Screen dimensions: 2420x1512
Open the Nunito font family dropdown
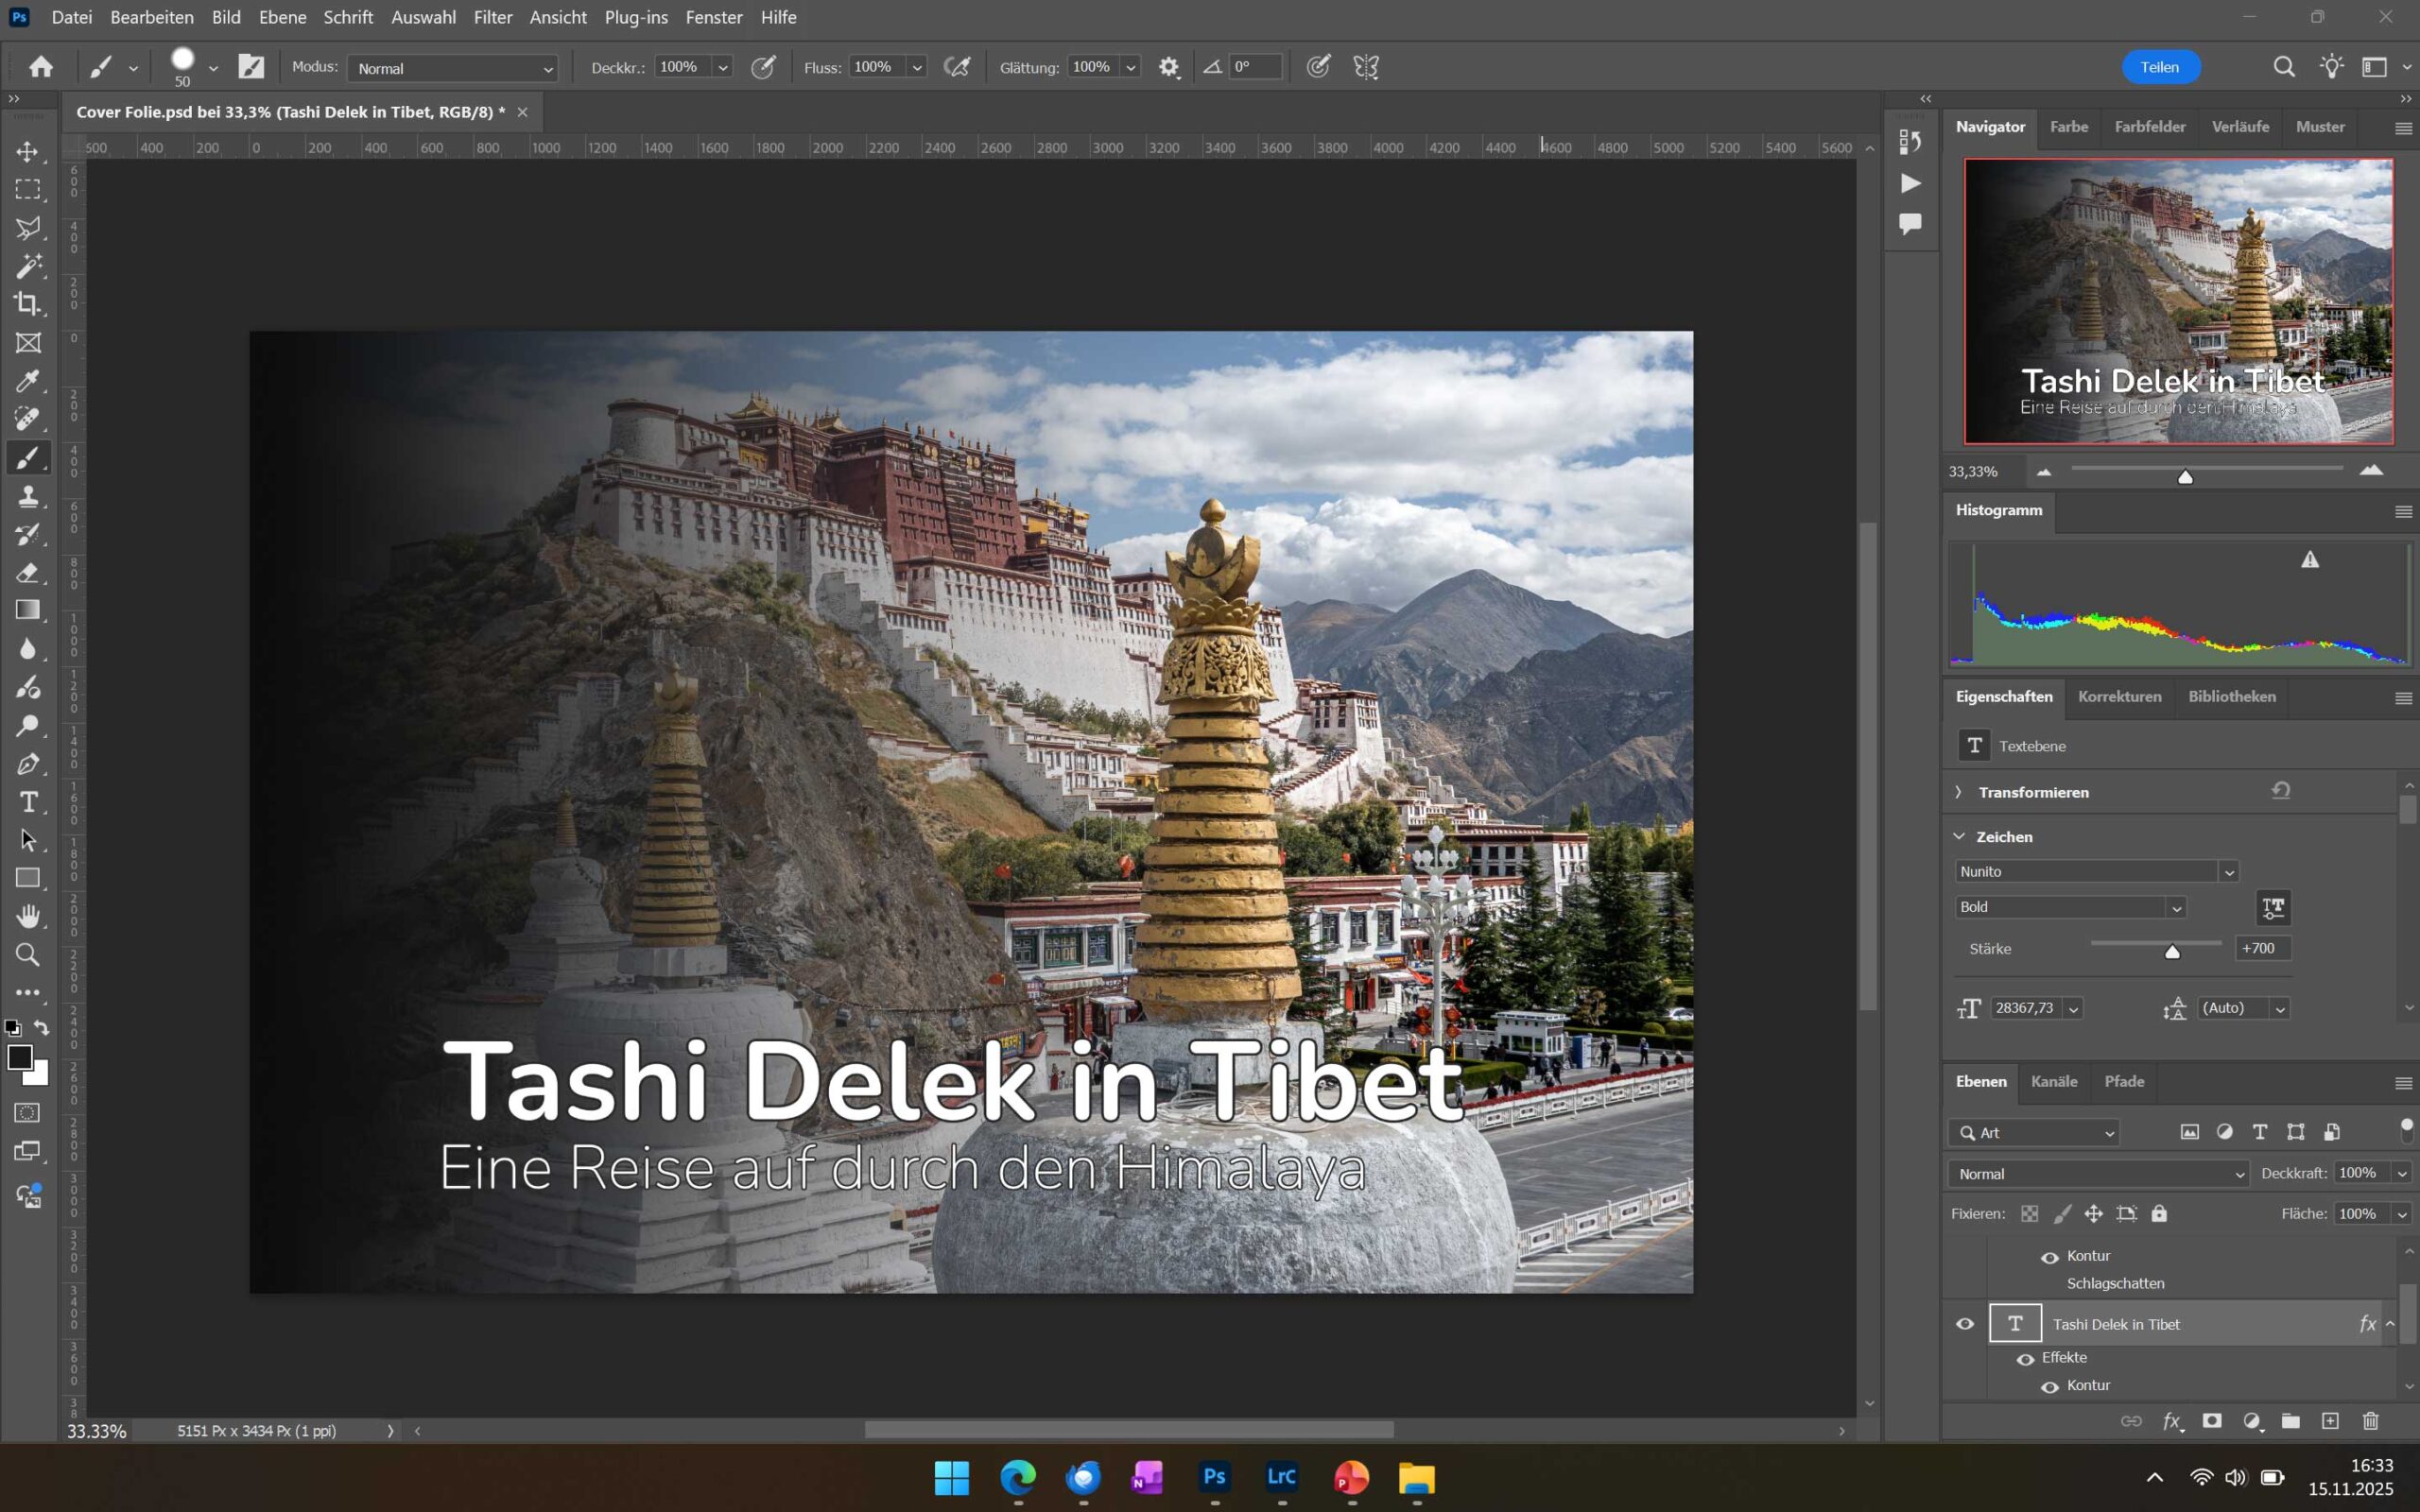point(2229,872)
